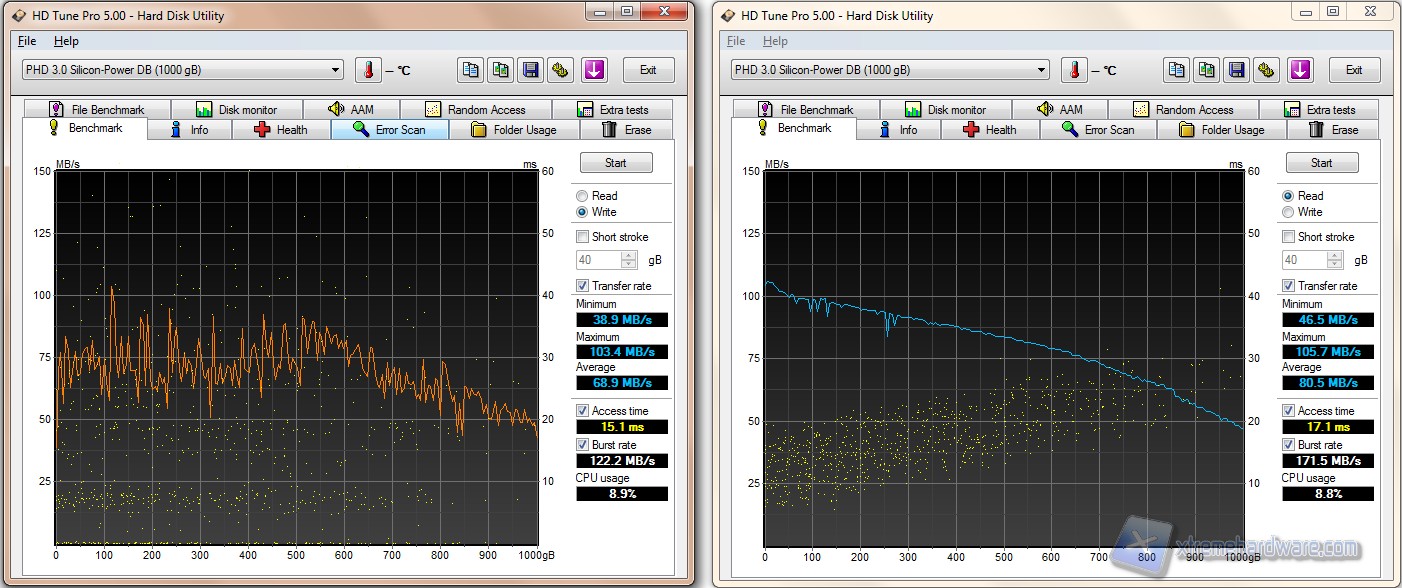Click the thermometer temperature icon in left window

click(368, 70)
